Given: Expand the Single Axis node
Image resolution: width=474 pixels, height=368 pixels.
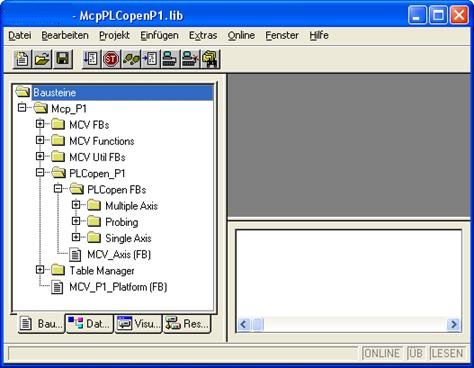Looking at the screenshot, I should [x=76, y=238].
